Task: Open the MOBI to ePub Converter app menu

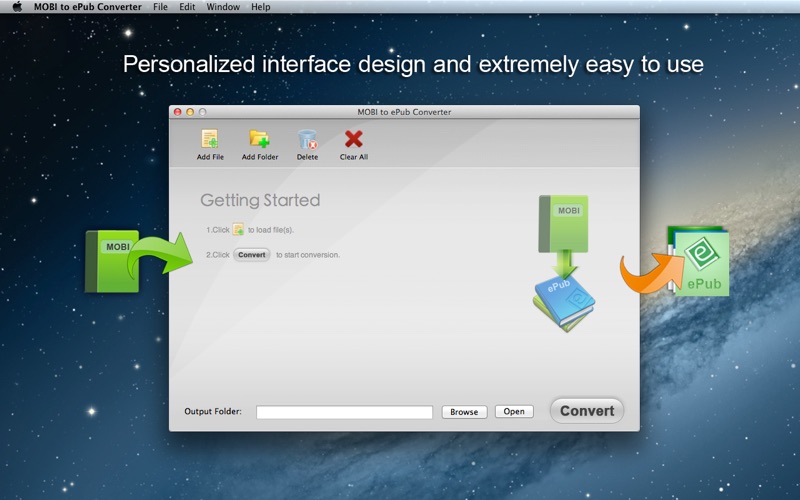Action: click(x=88, y=7)
